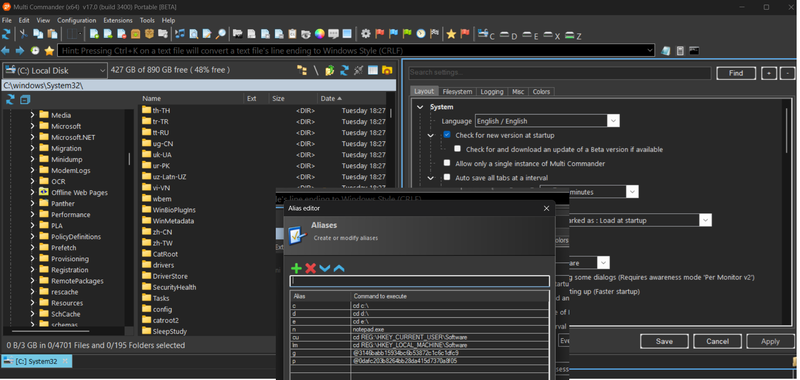Click the Cancel button in settings
The height and width of the screenshot is (380, 800).
click(717, 341)
